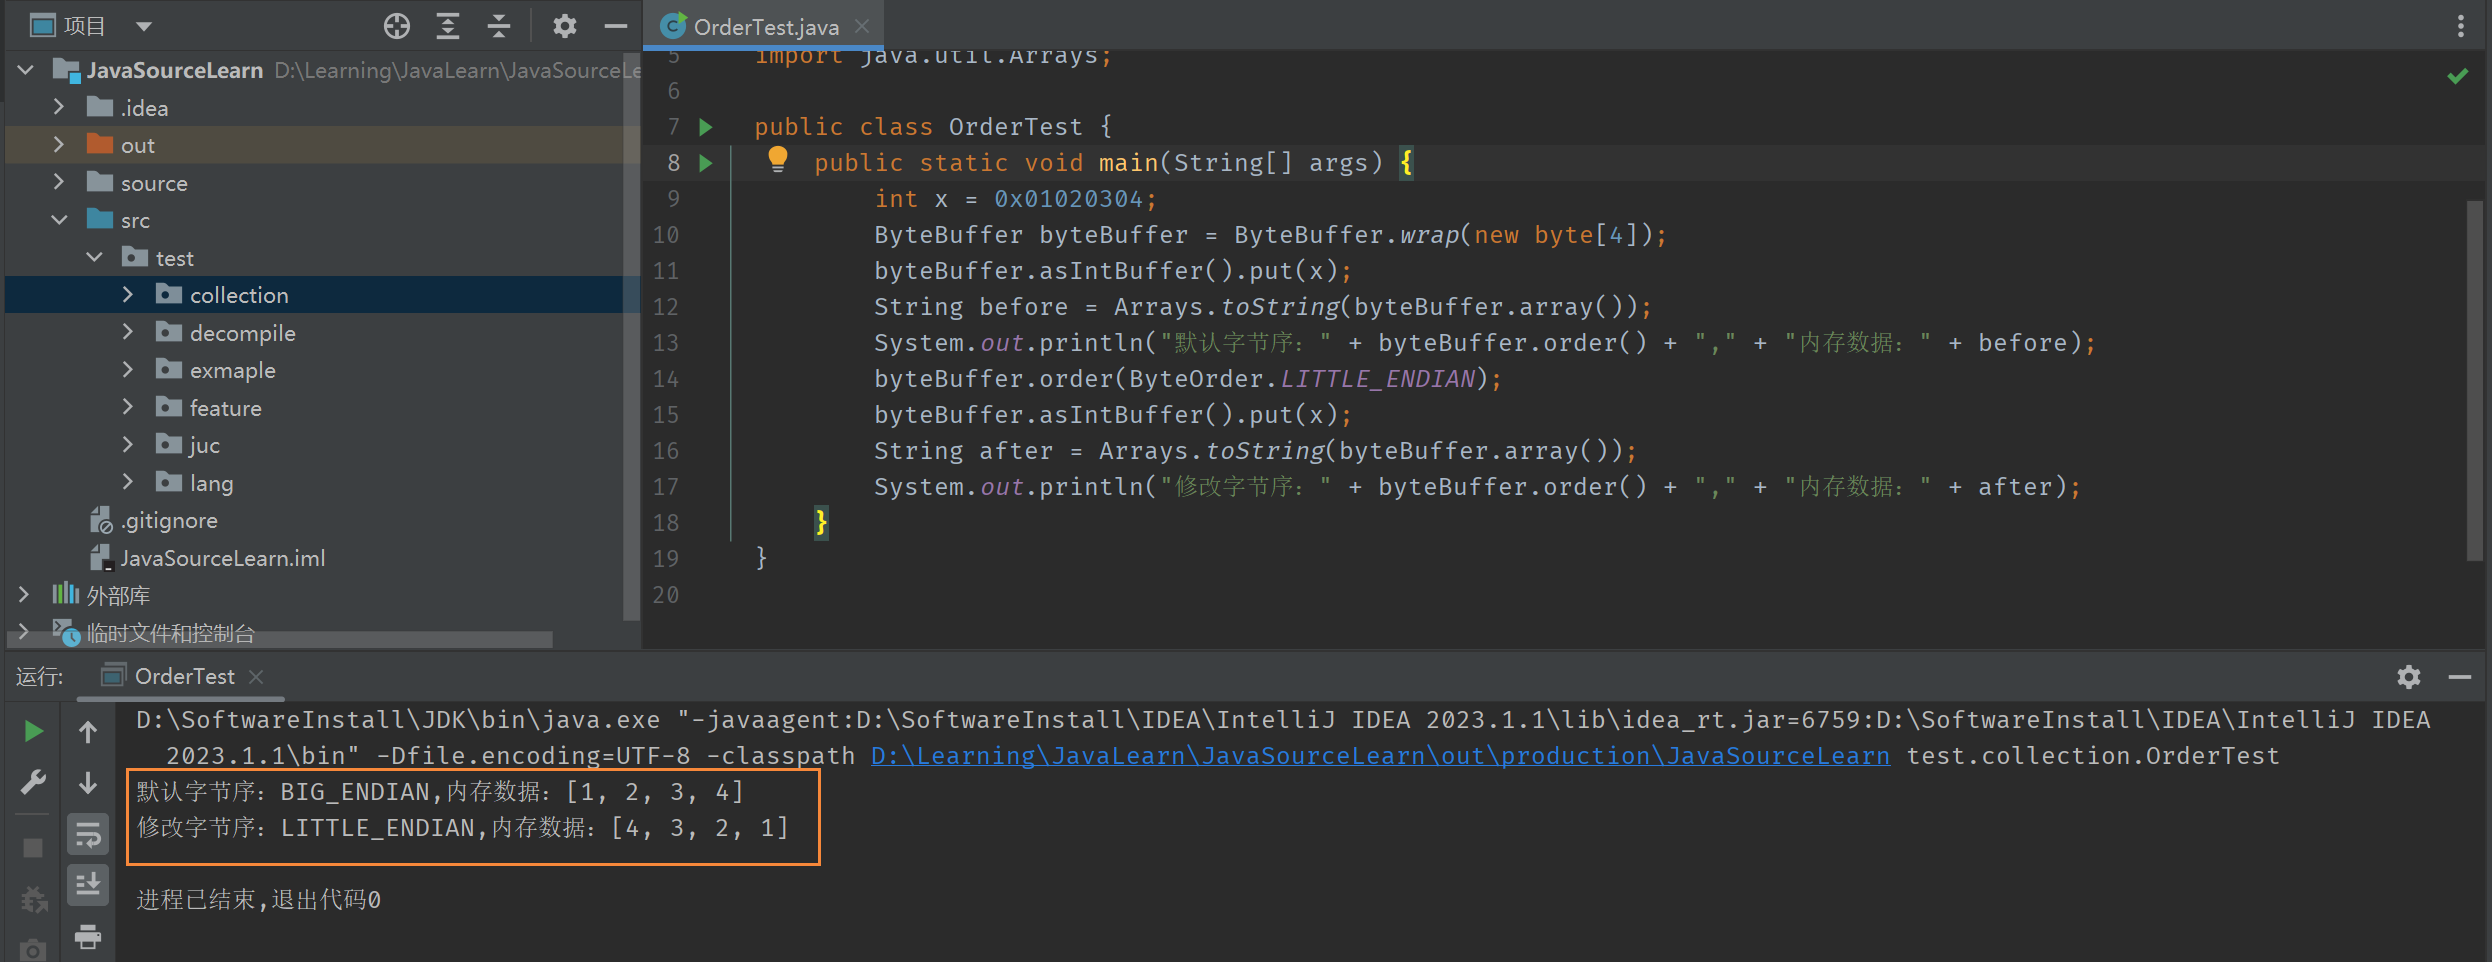Rerun OrderTest with green play button
The height and width of the screenshot is (962, 2492).
click(33, 732)
